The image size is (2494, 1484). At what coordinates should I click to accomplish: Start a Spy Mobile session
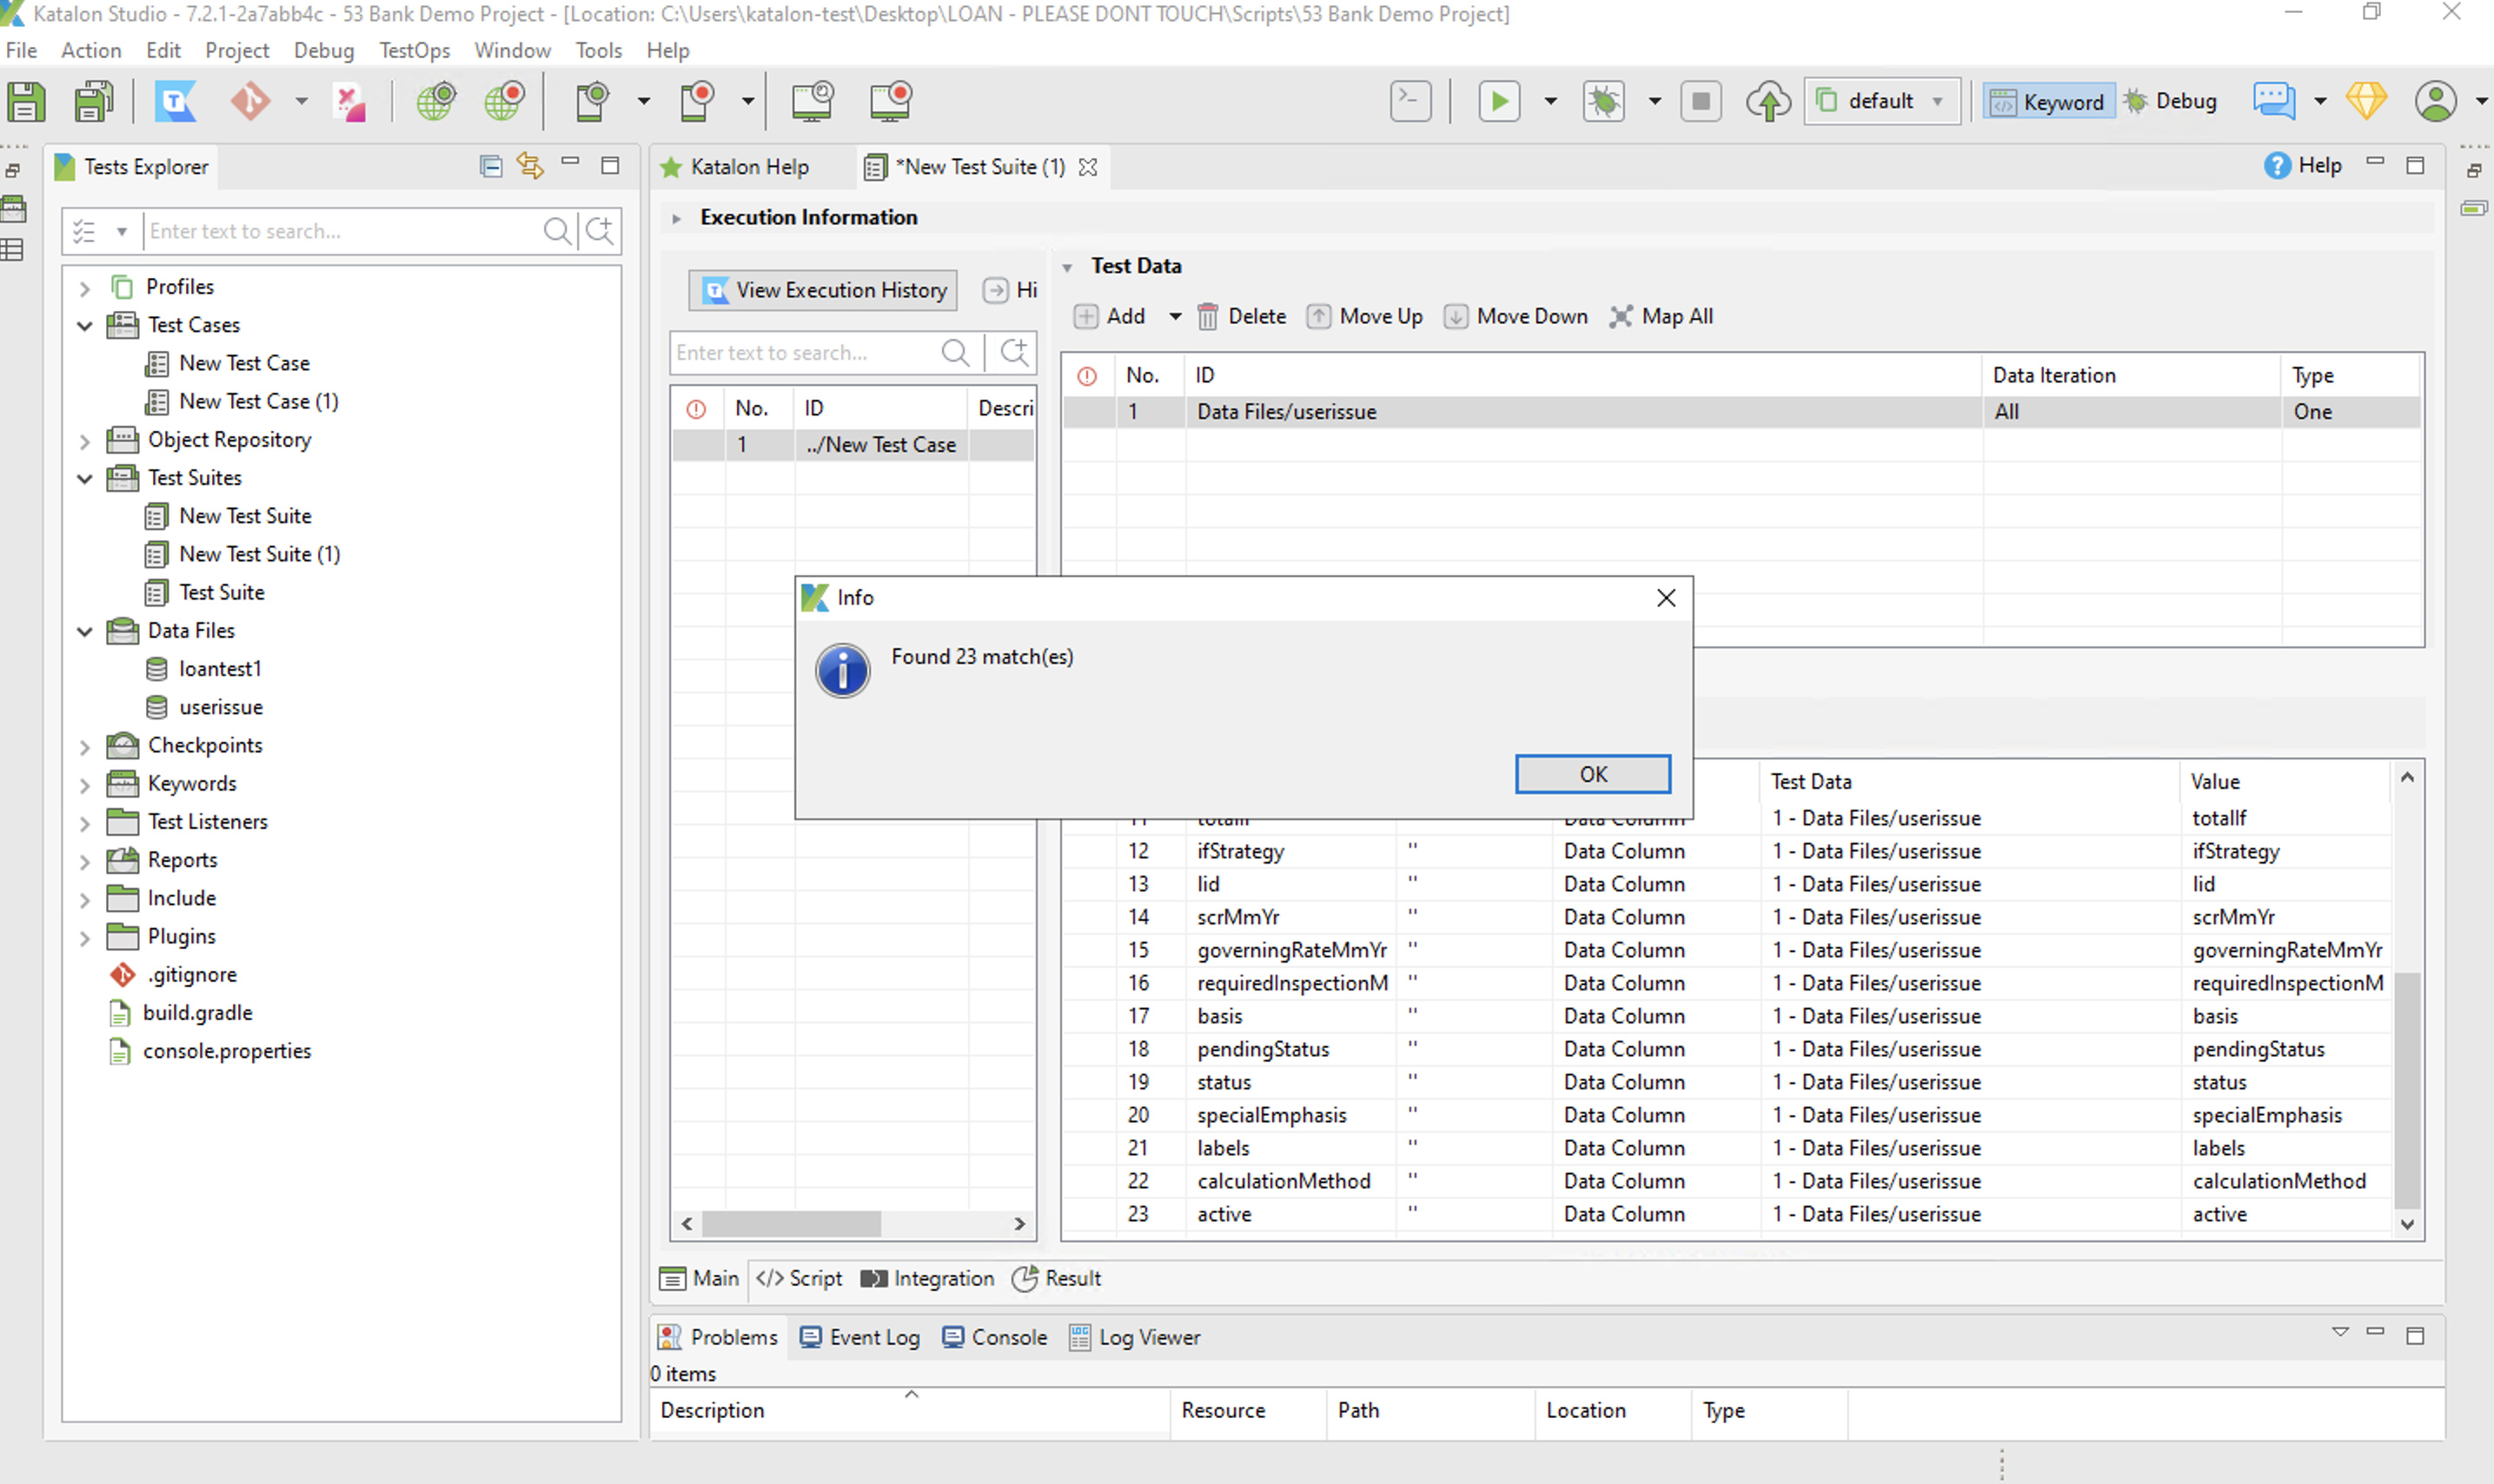pos(593,101)
